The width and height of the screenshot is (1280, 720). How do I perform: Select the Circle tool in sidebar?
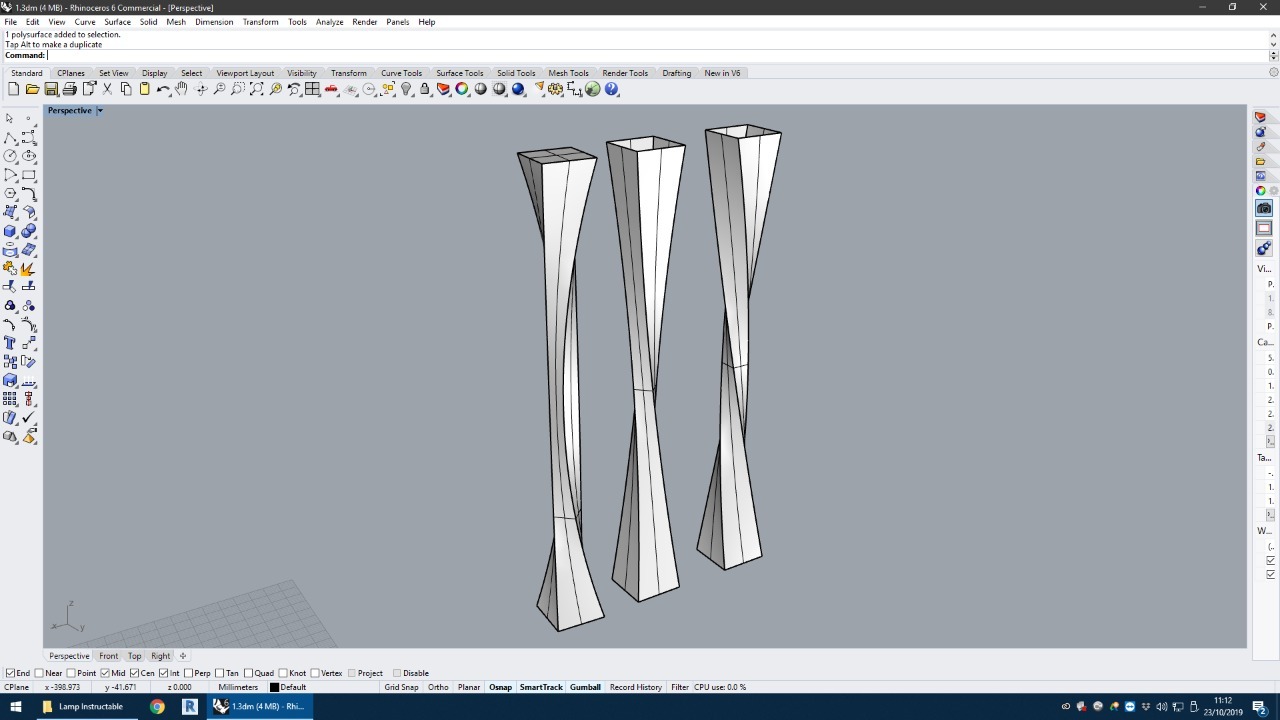[10, 156]
